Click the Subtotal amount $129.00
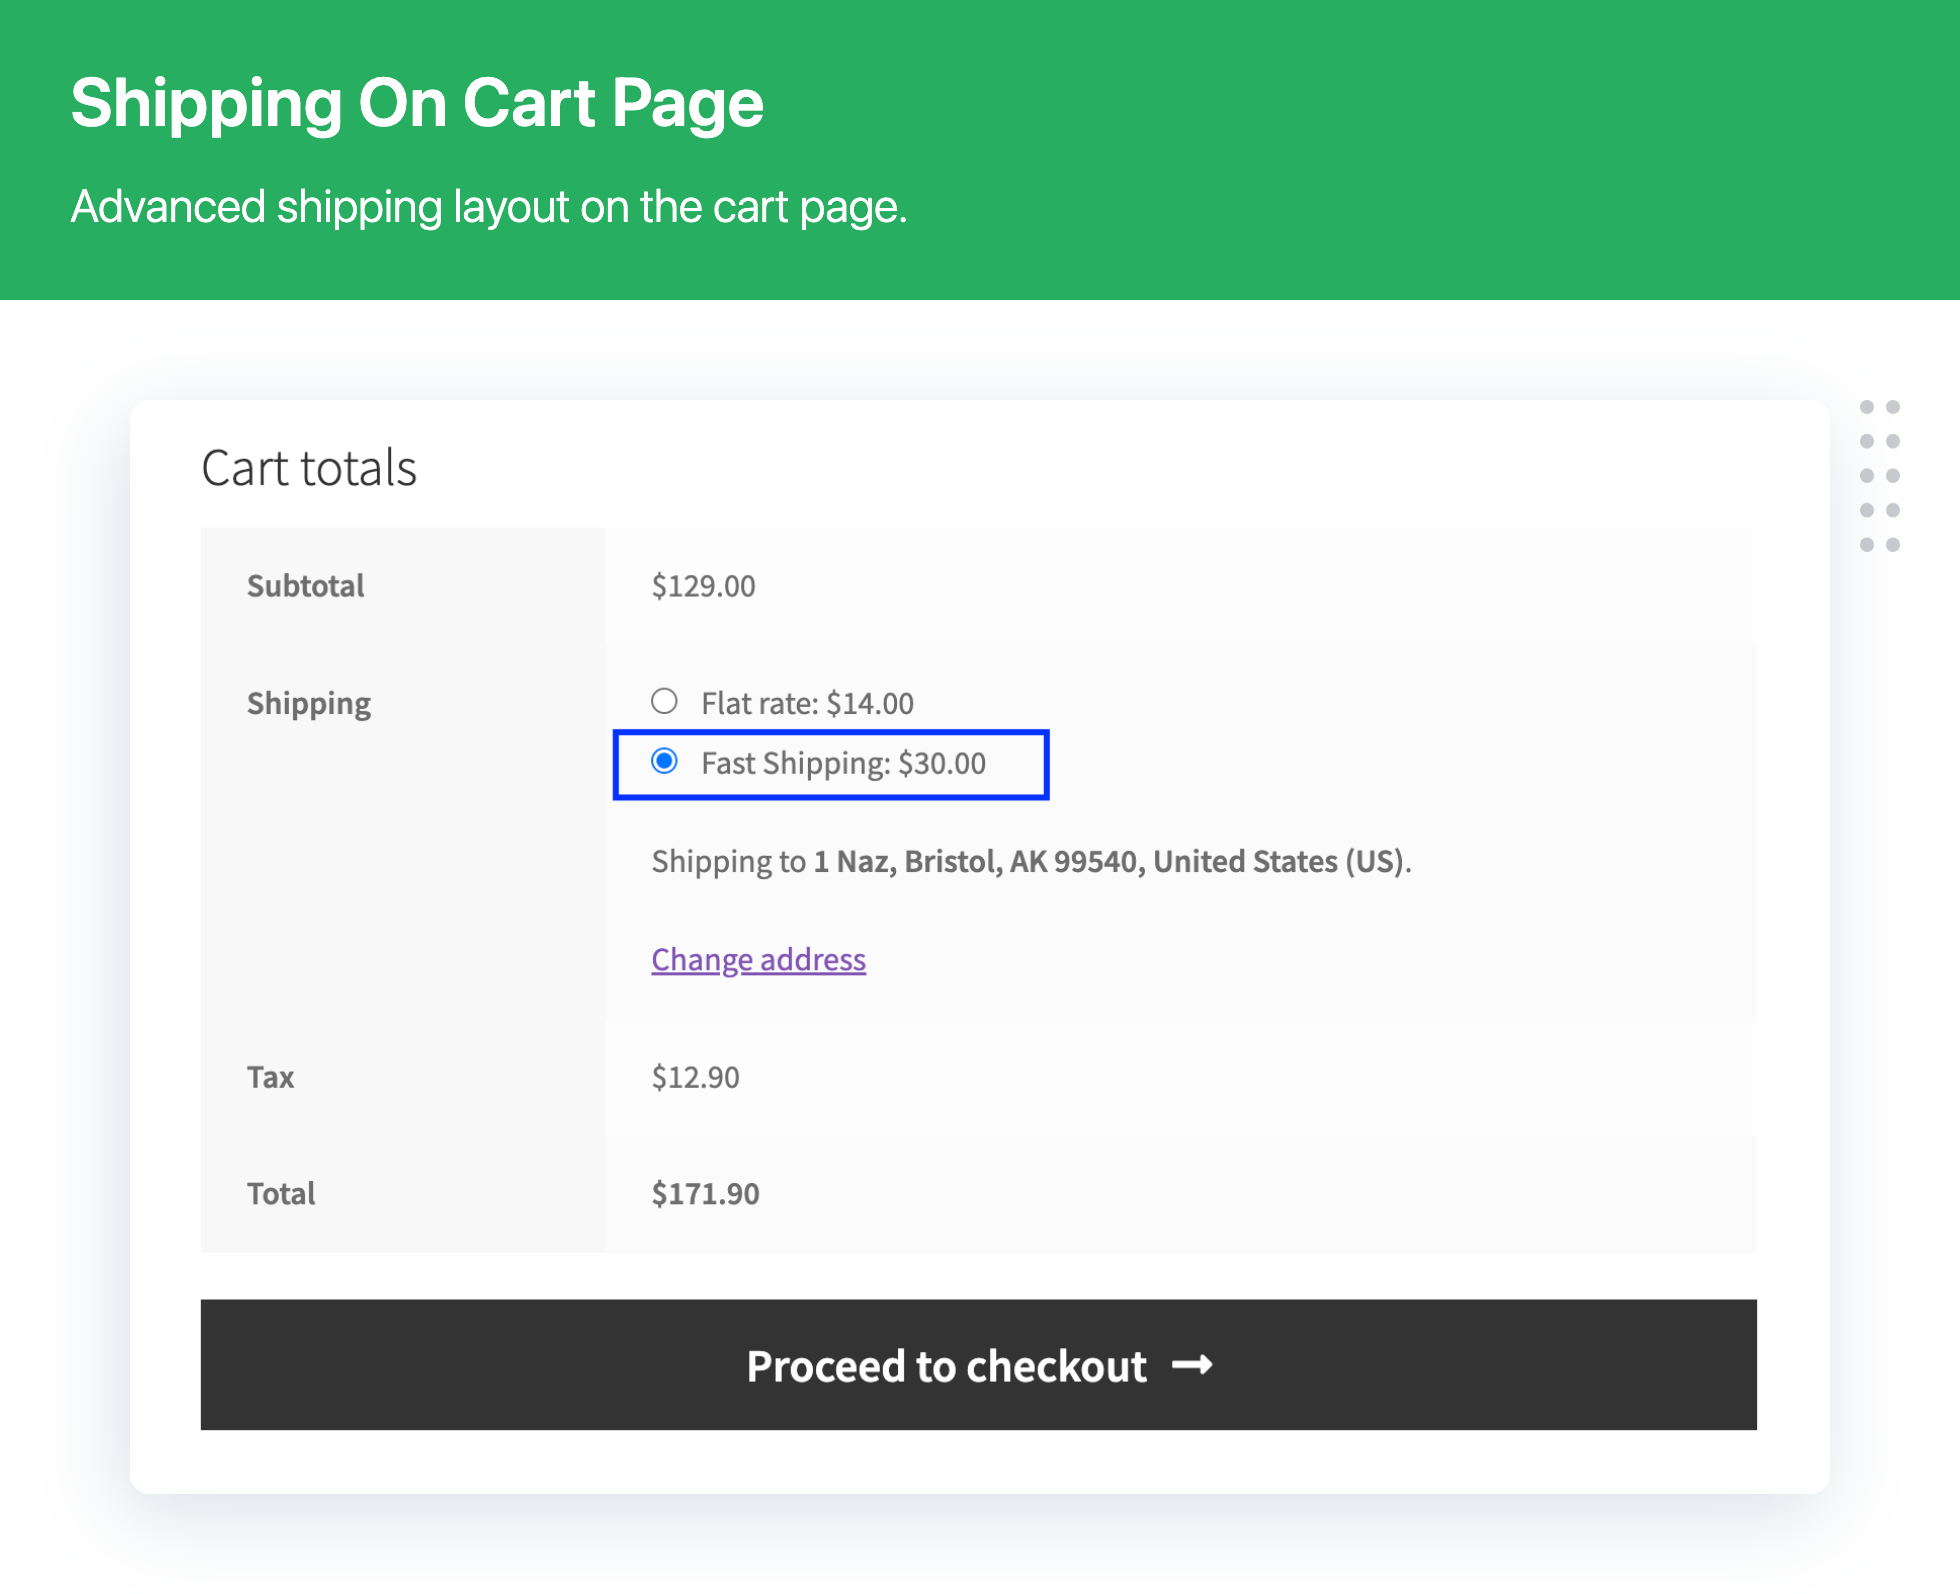This screenshot has width=1960, height=1594. tap(703, 586)
